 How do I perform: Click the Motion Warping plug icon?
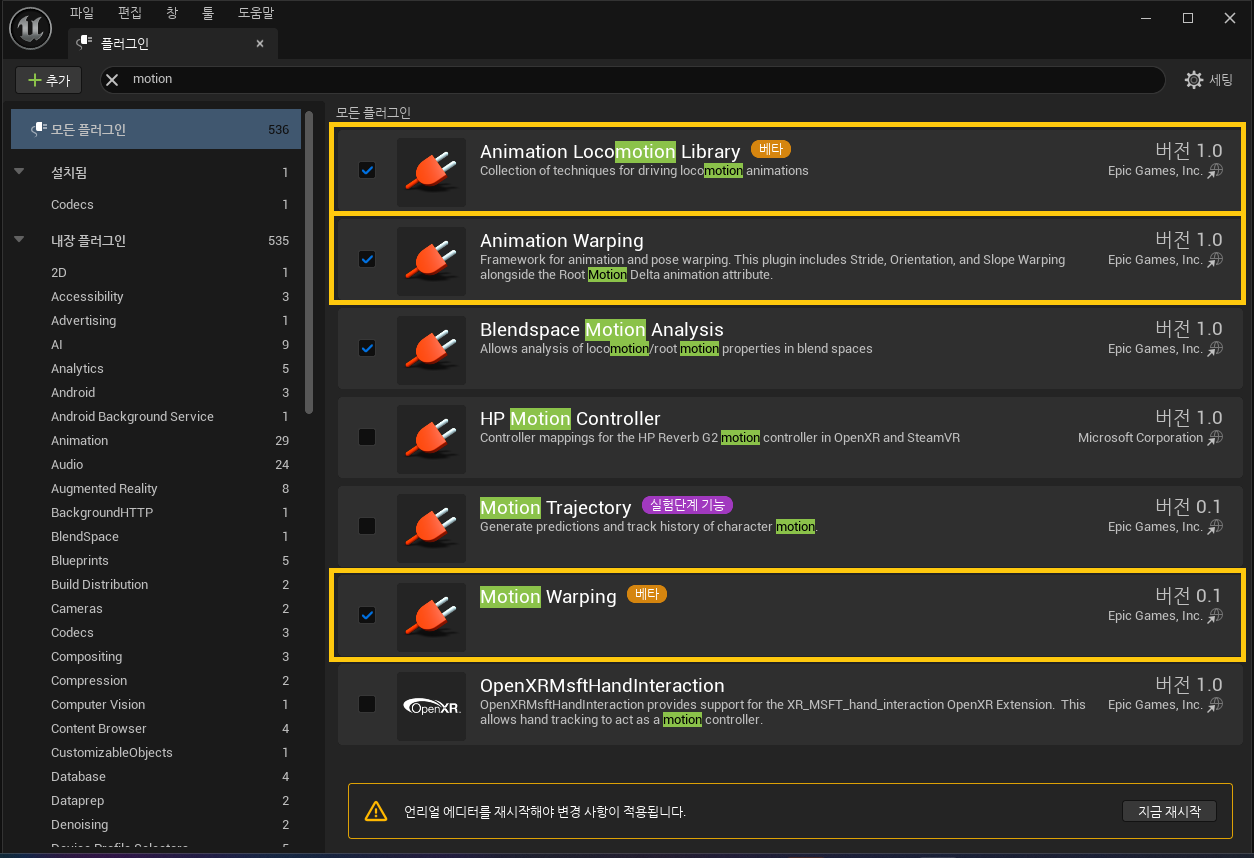pos(431,618)
